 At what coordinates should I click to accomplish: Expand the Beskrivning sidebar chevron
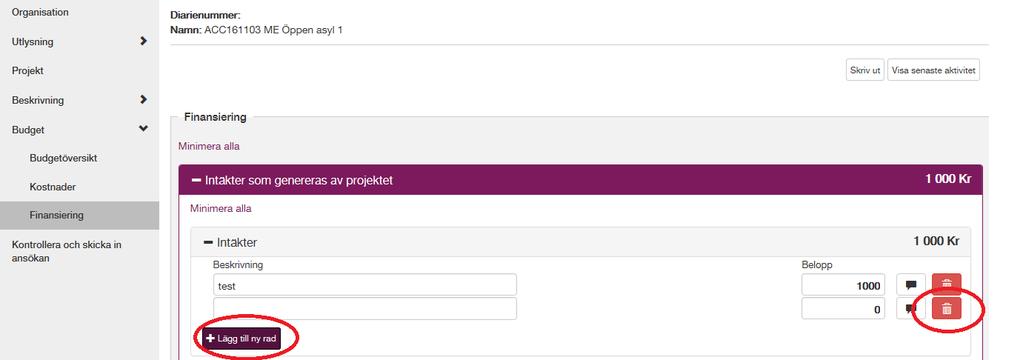[x=144, y=100]
